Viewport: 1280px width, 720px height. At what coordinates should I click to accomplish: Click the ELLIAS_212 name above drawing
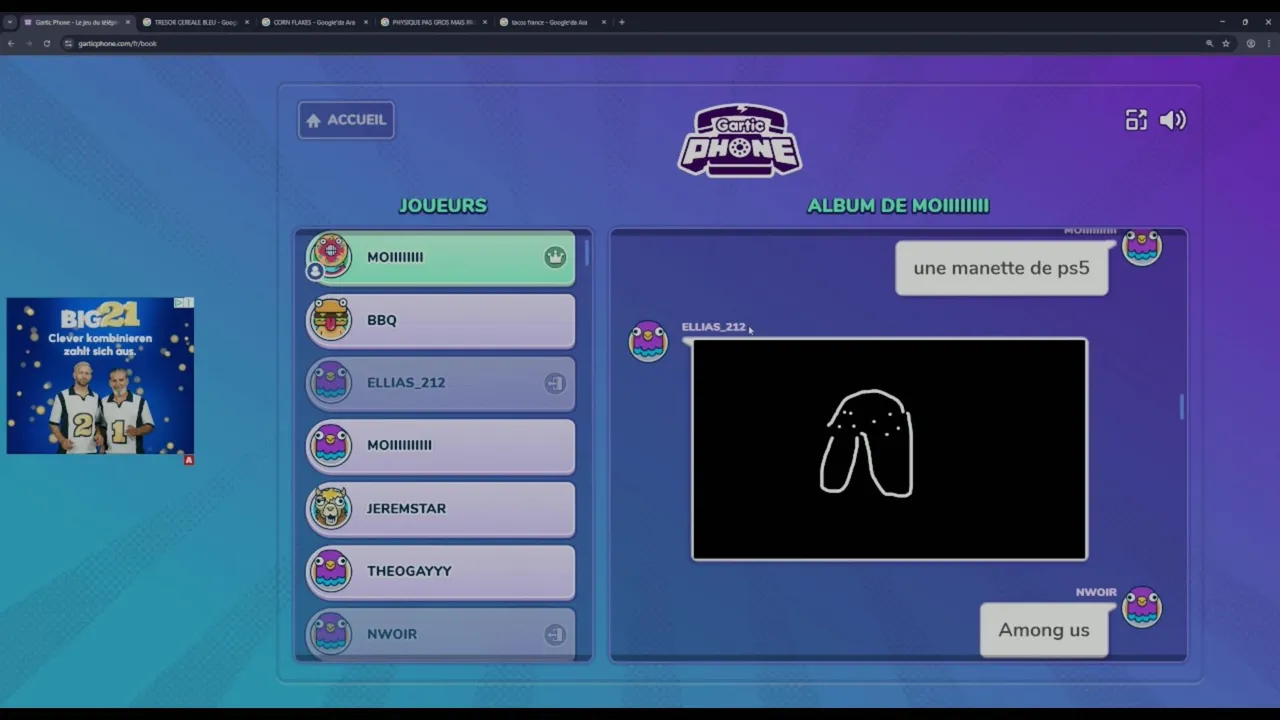coord(713,327)
